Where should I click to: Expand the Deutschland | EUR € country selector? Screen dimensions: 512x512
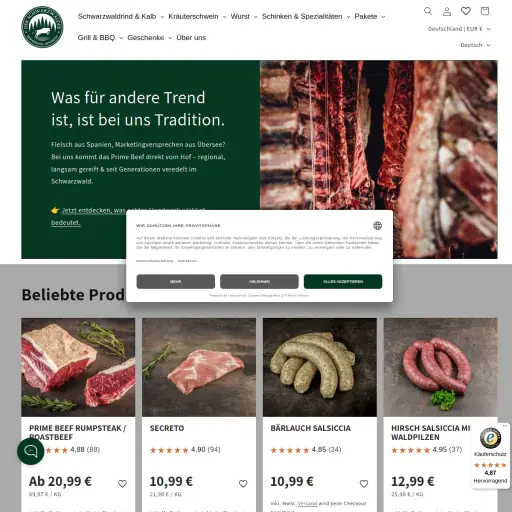click(x=459, y=29)
